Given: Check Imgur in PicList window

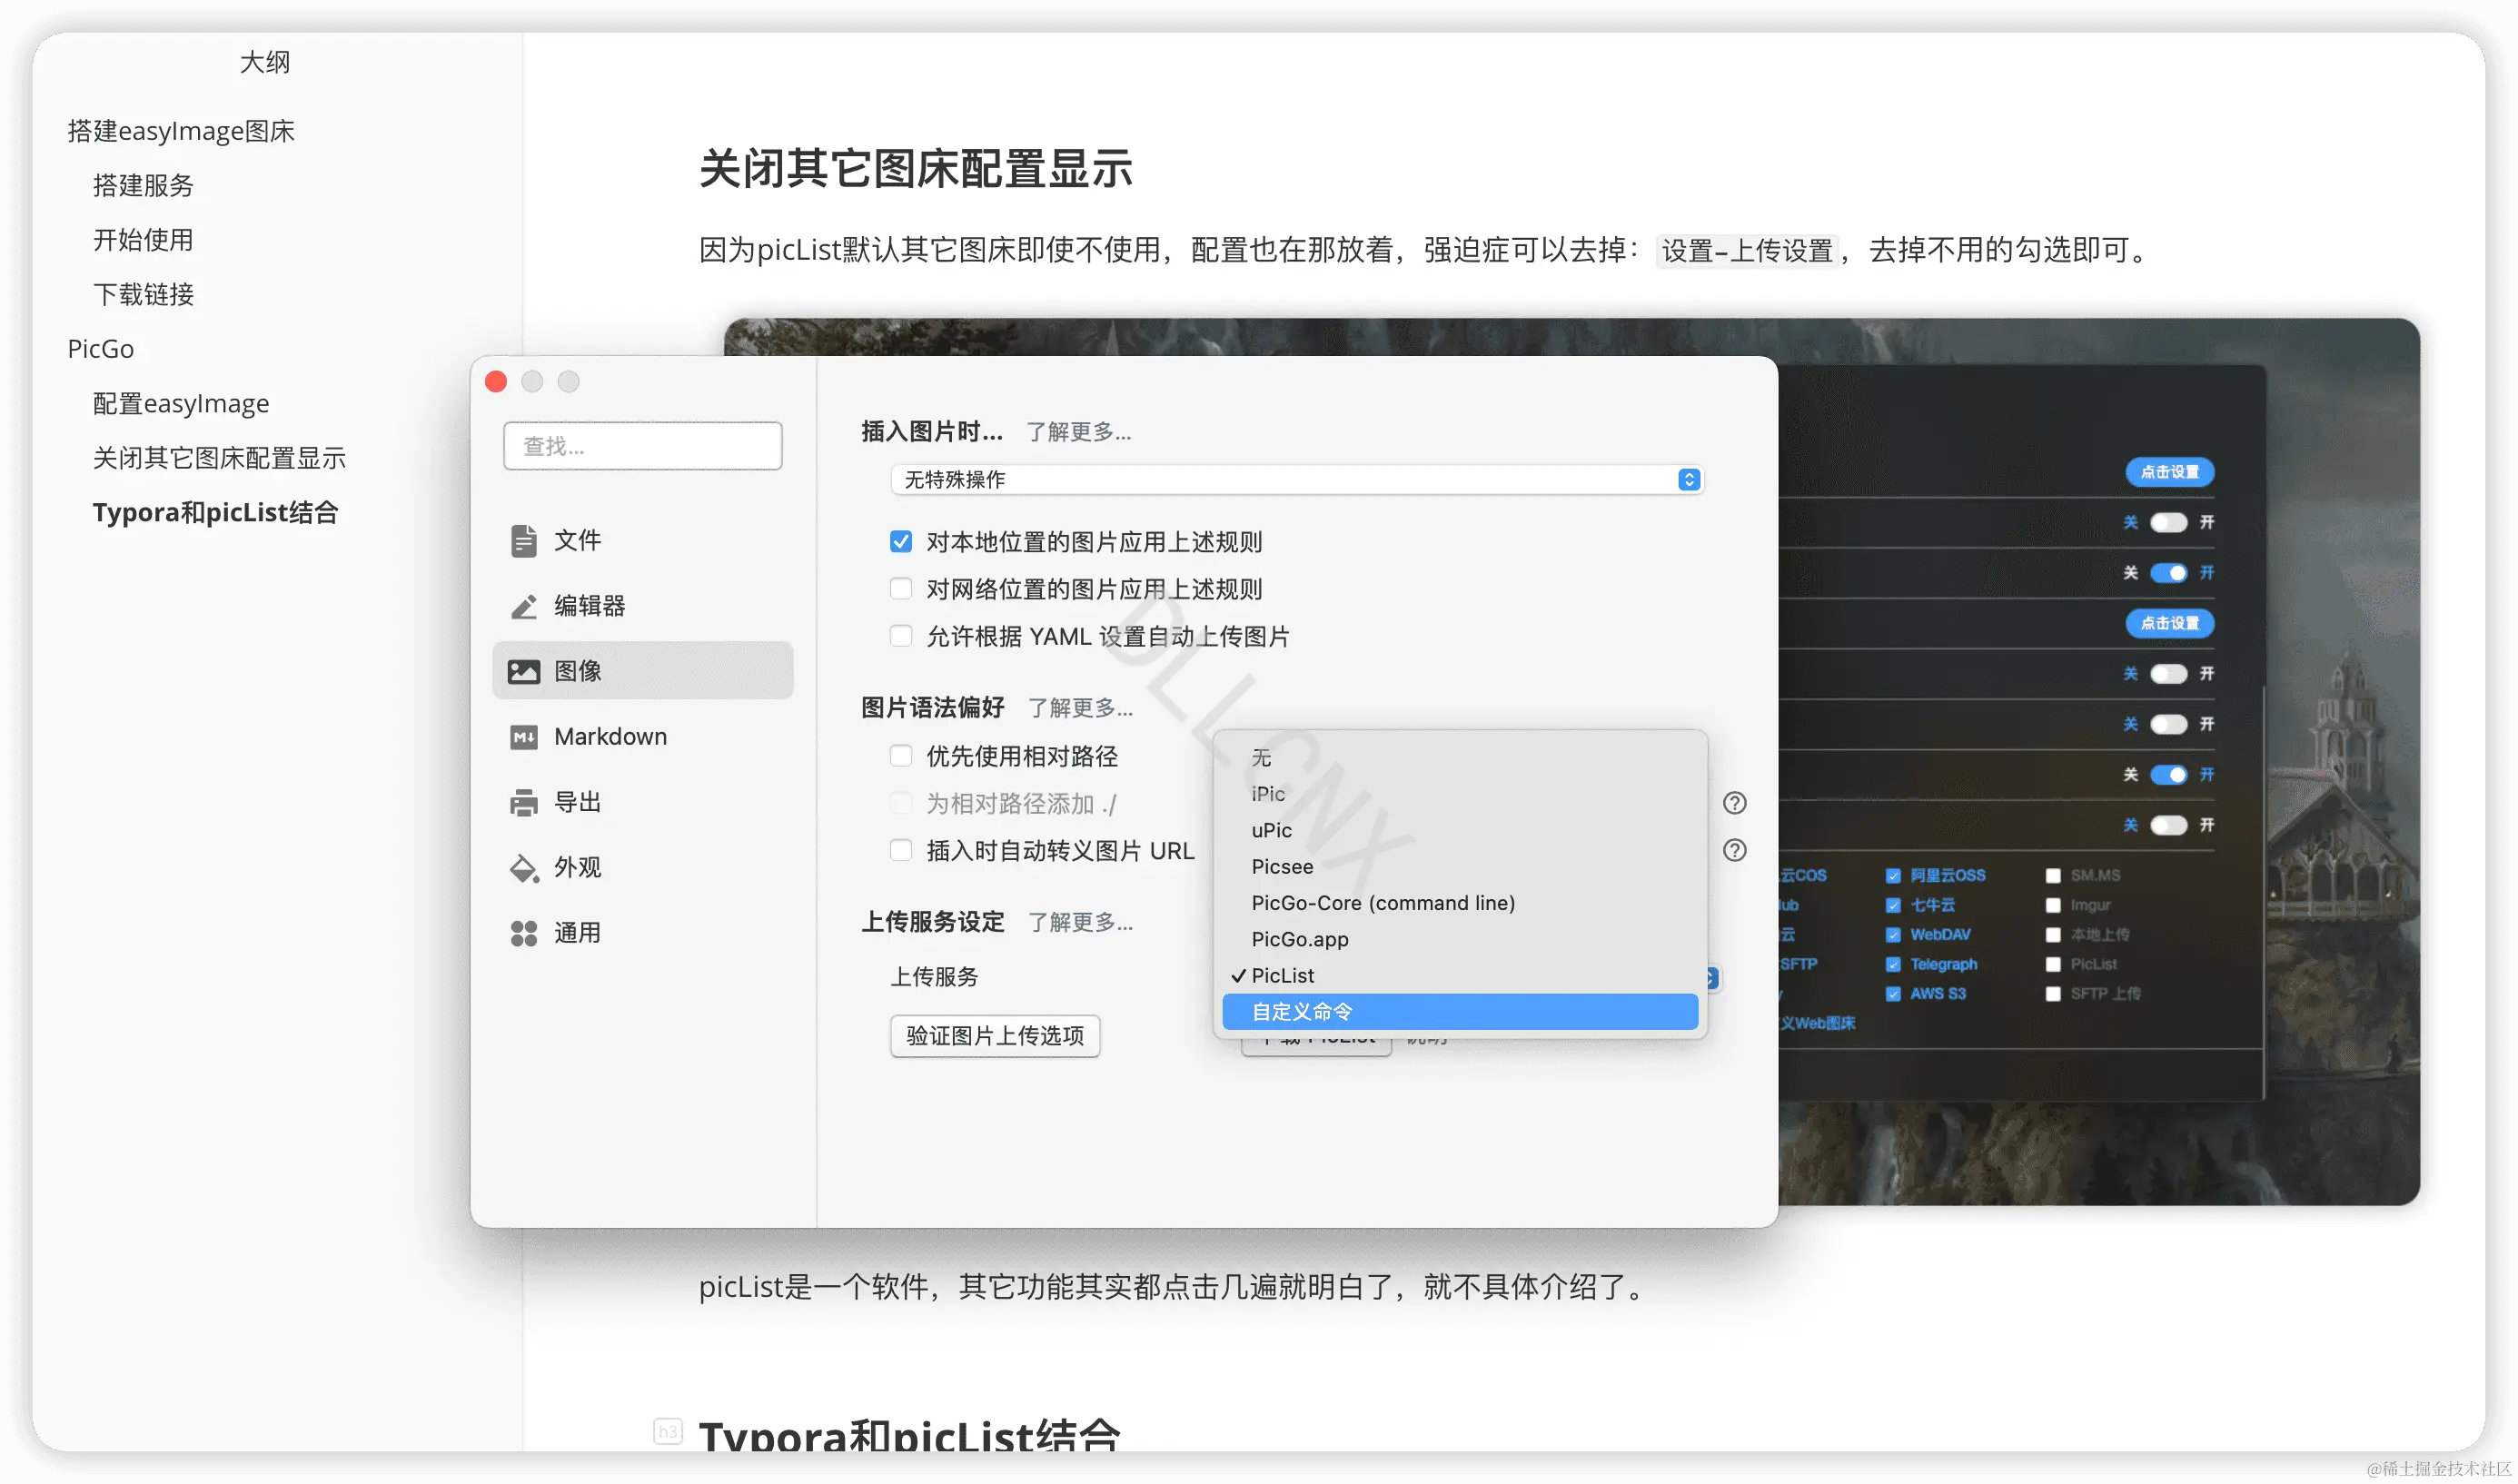Looking at the screenshot, I should [2052, 905].
